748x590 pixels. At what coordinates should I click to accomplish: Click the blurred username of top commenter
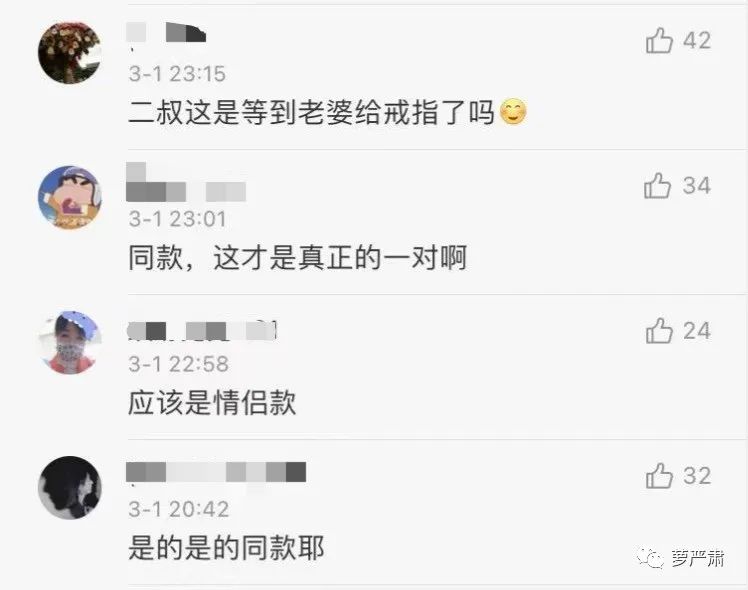click(x=166, y=32)
